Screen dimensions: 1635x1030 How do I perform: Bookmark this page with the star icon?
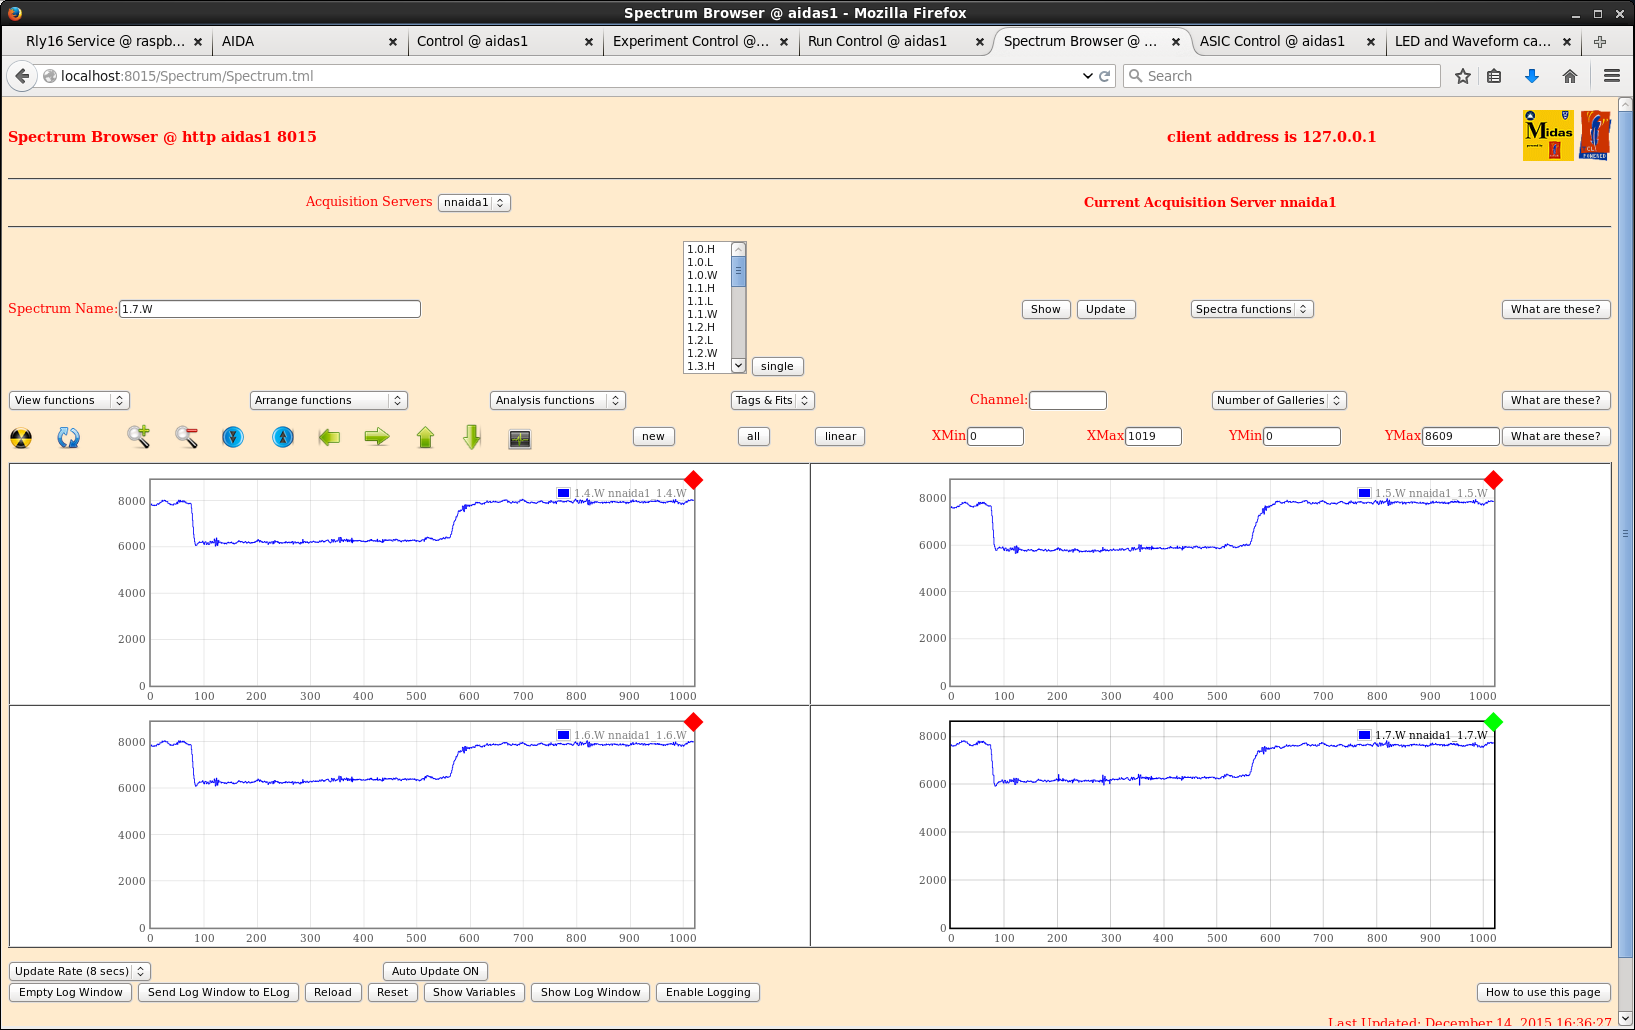(1463, 76)
